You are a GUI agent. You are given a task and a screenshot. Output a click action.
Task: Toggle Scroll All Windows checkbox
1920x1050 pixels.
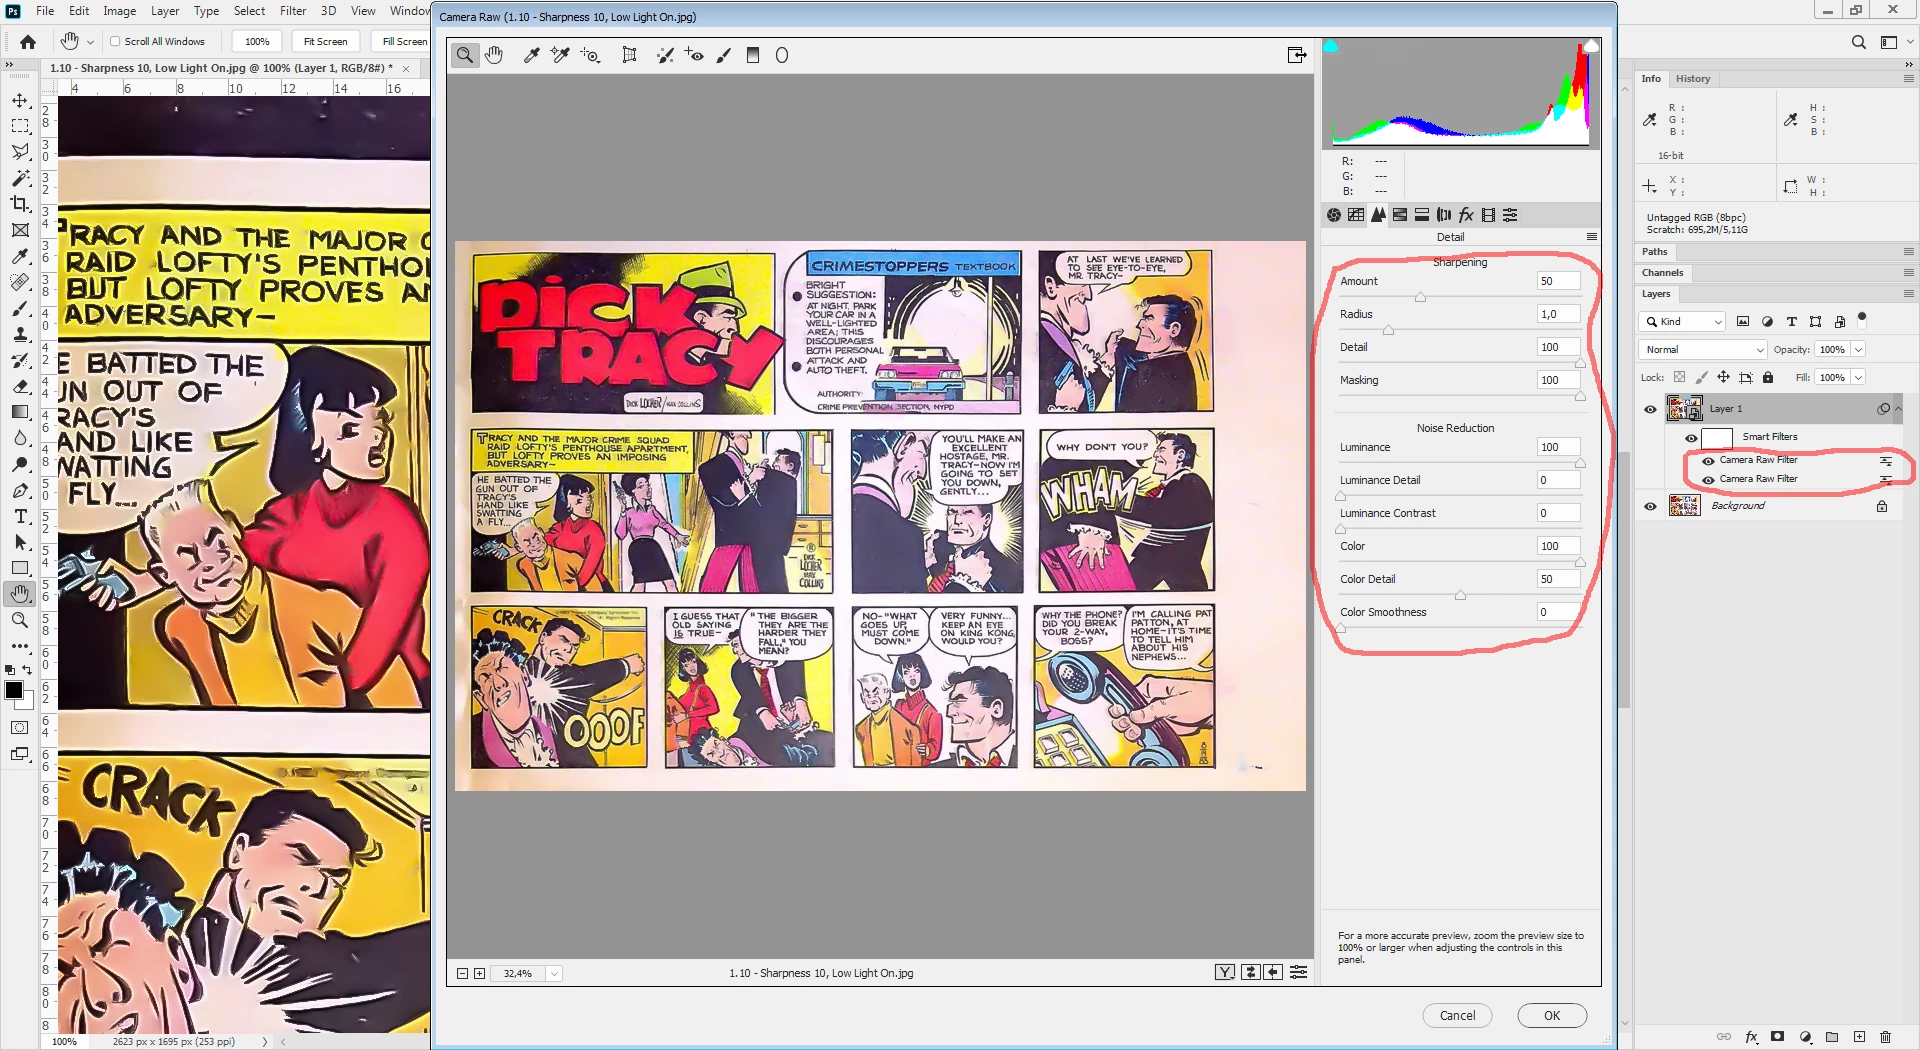[x=115, y=42]
